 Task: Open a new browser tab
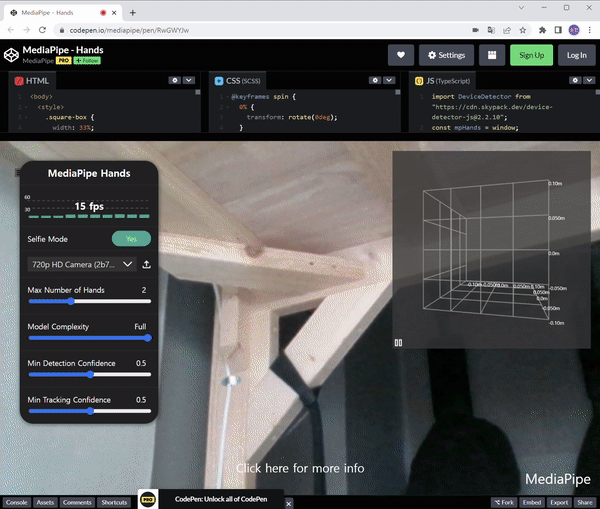tap(132, 13)
